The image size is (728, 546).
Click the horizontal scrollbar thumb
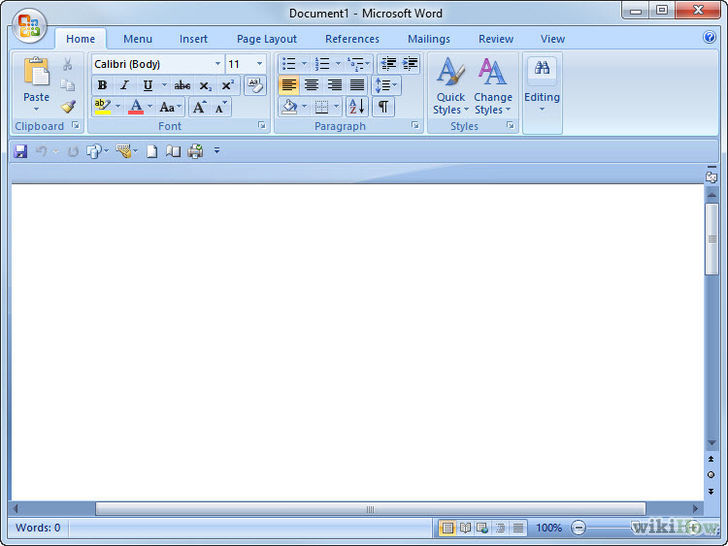pyautogui.click(x=370, y=509)
